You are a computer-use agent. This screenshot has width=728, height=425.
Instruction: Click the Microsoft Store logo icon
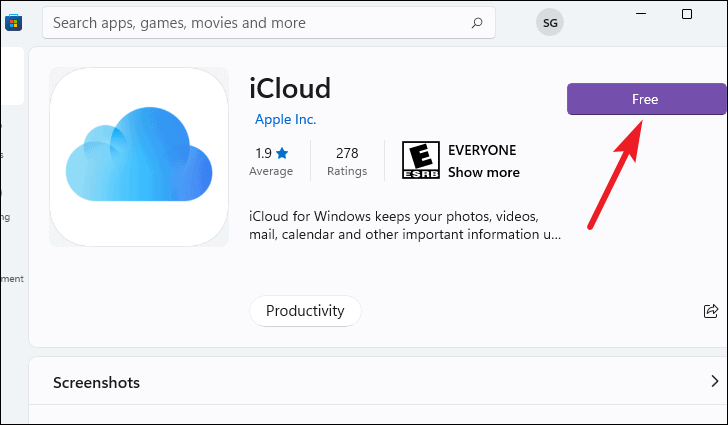13,22
